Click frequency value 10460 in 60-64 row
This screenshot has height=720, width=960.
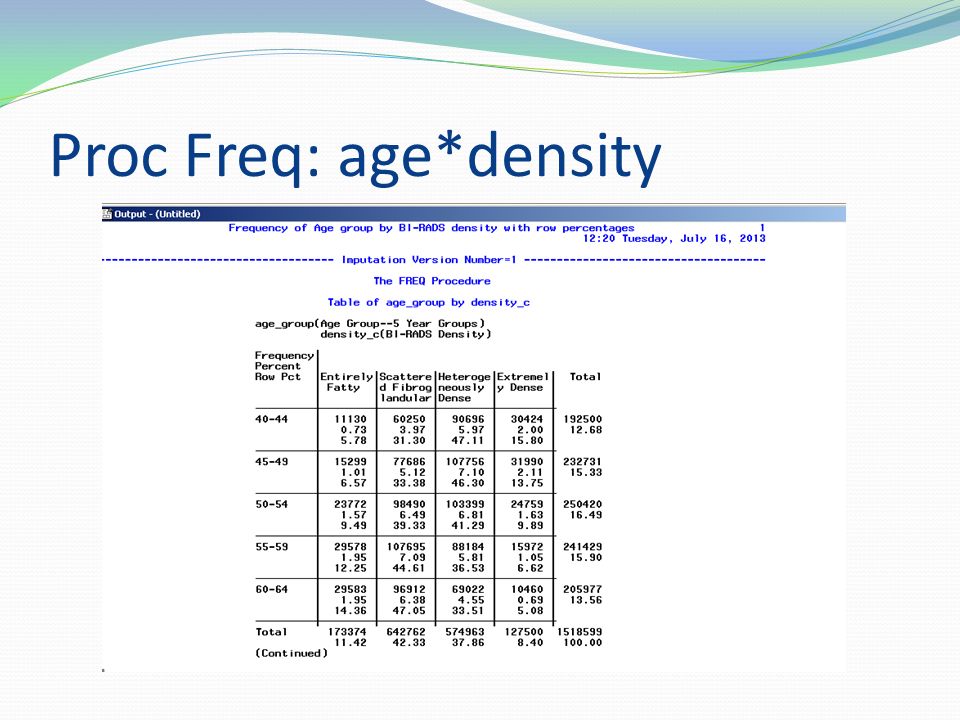[x=527, y=590]
